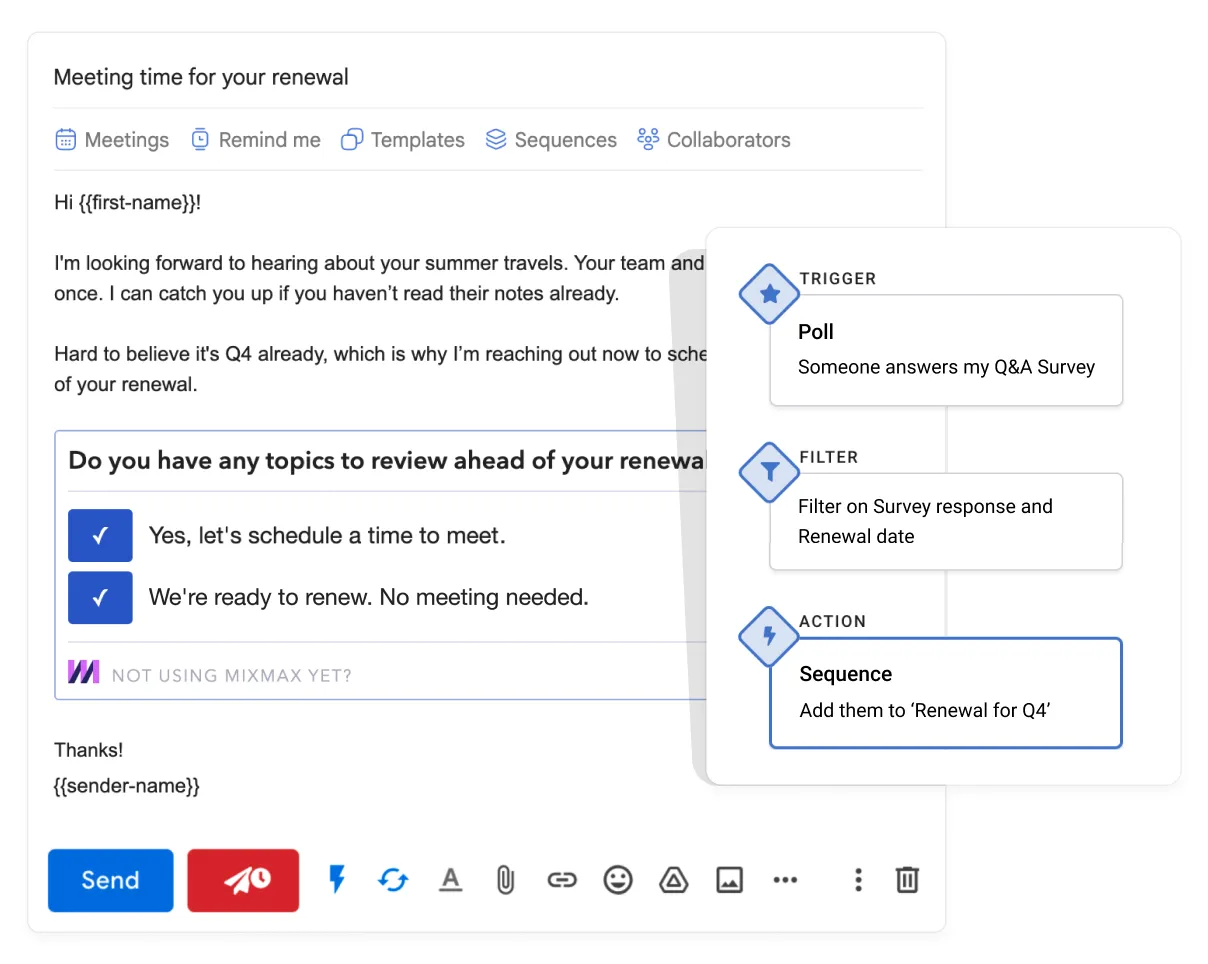Screen dimensions: 1208x964
Task: Open the Sequences toolbar item
Action: pyautogui.click(x=551, y=140)
